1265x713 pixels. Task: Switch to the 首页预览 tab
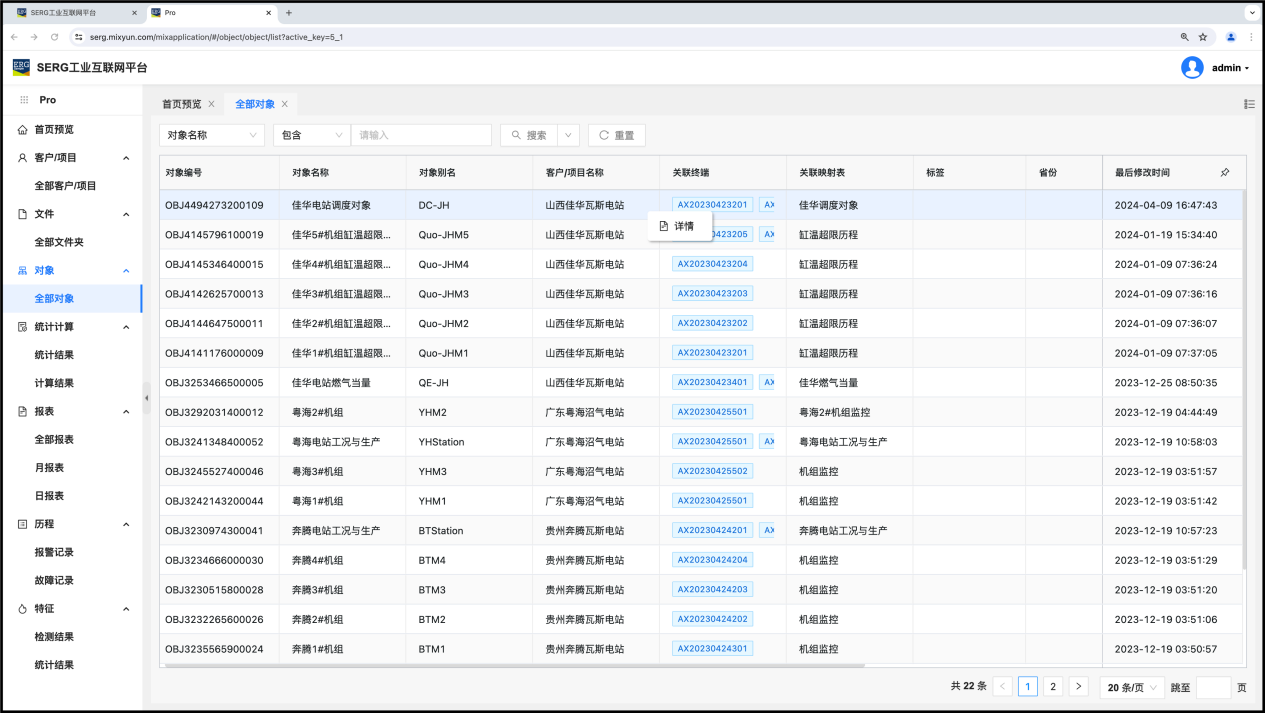click(x=181, y=104)
